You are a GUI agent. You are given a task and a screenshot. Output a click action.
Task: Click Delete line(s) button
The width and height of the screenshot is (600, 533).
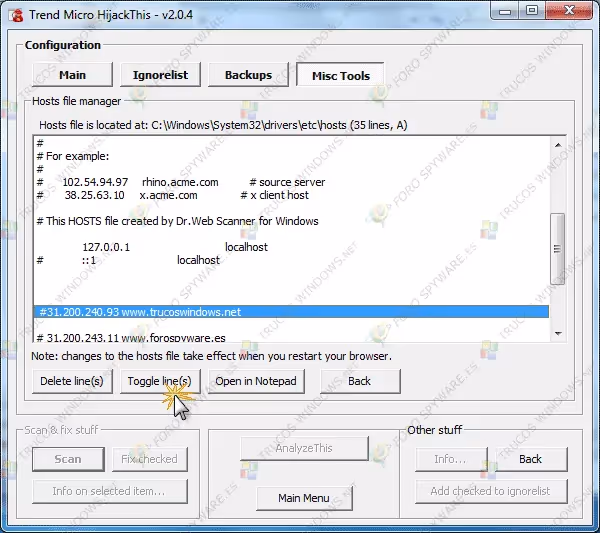coord(72,381)
